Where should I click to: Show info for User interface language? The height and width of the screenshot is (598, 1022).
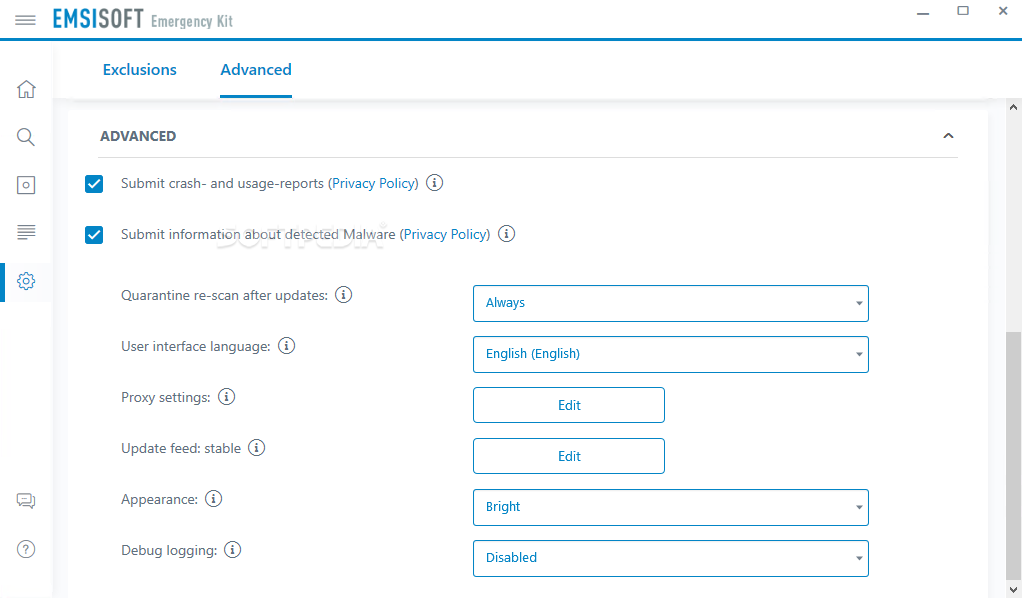[x=286, y=346]
